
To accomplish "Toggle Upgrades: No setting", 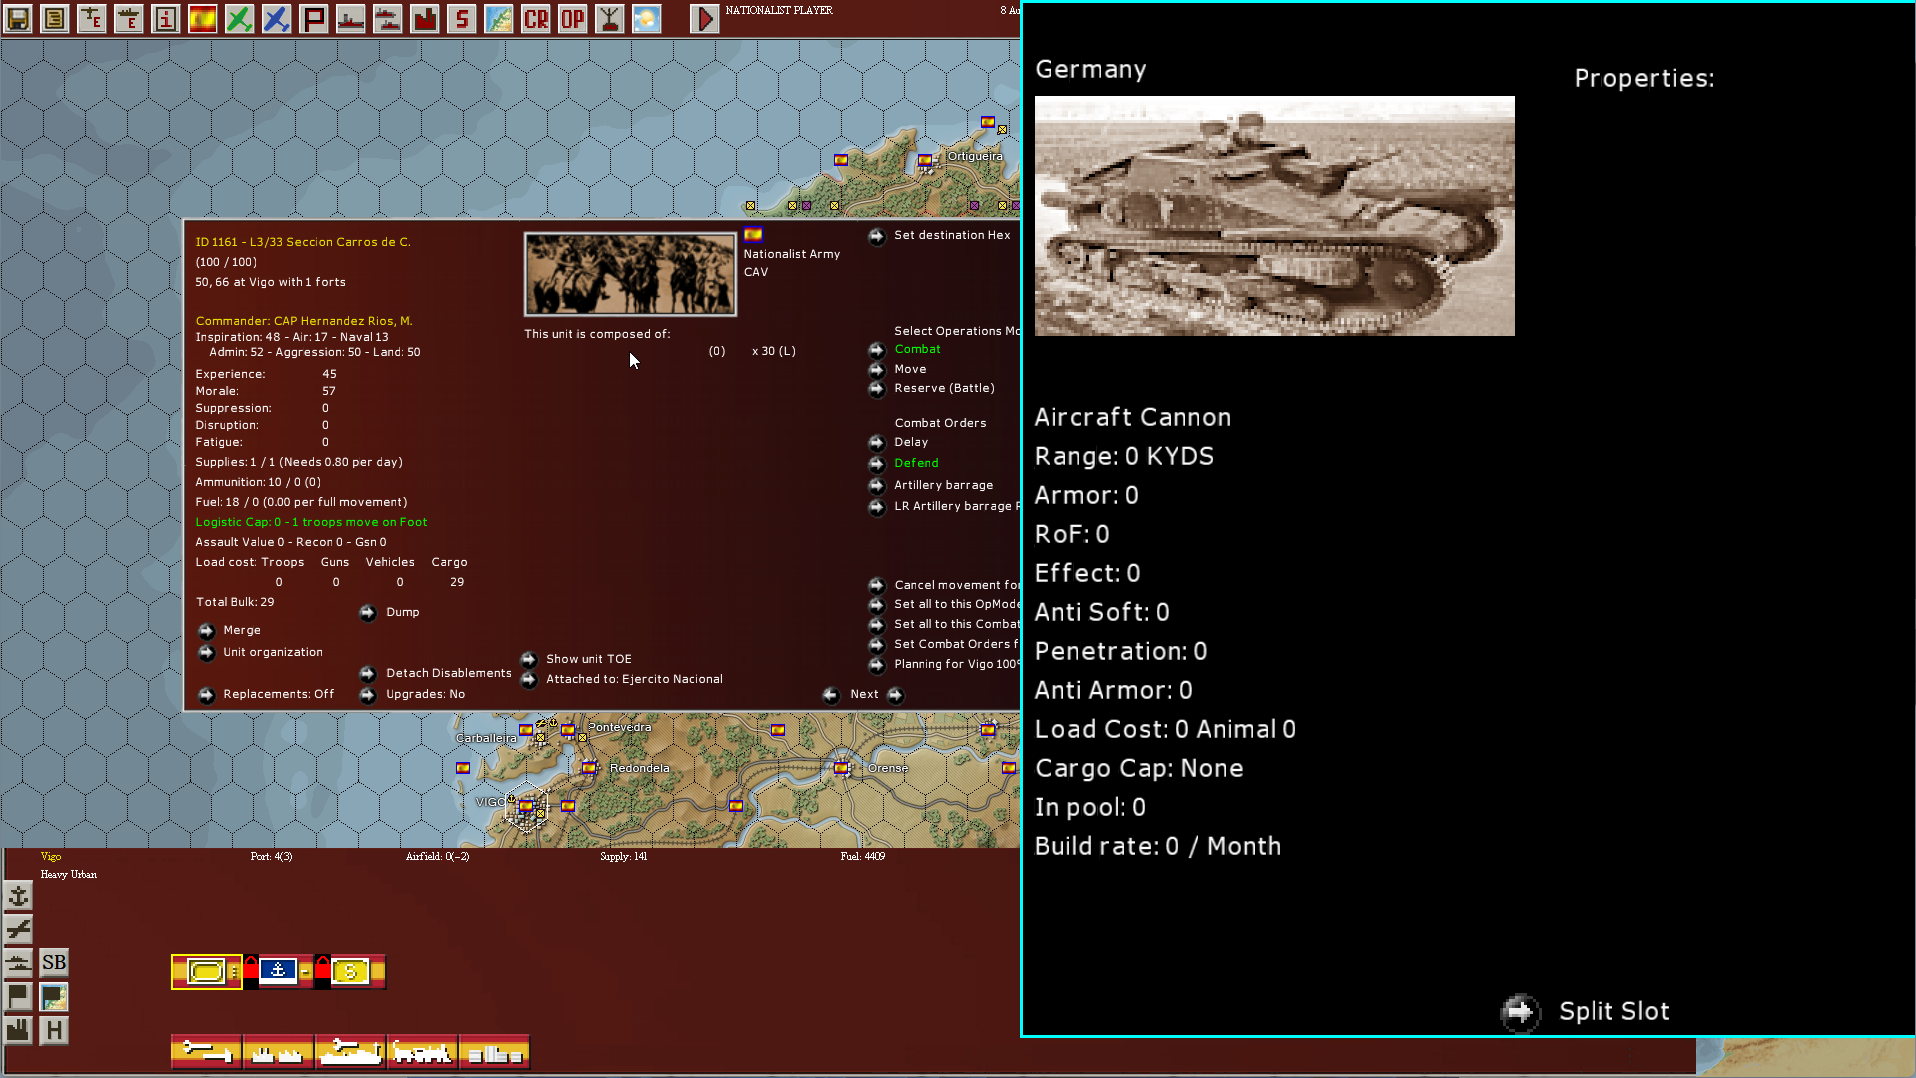I will (x=368, y=695).
